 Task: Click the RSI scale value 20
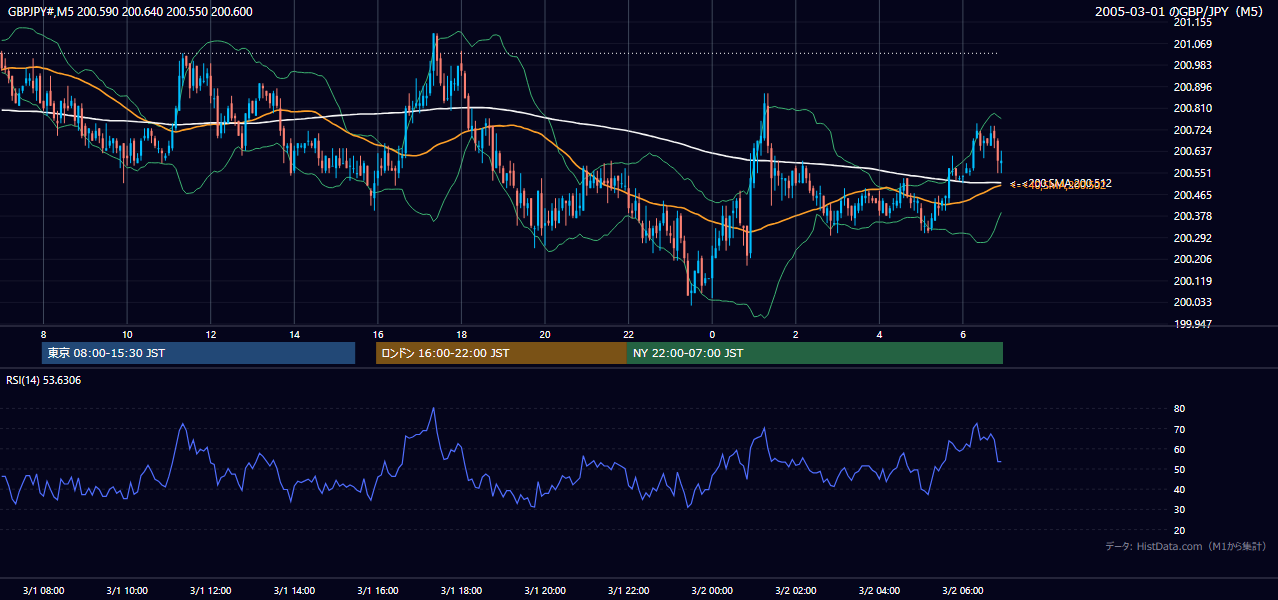pyautogui.click(x=1179, y=530)
